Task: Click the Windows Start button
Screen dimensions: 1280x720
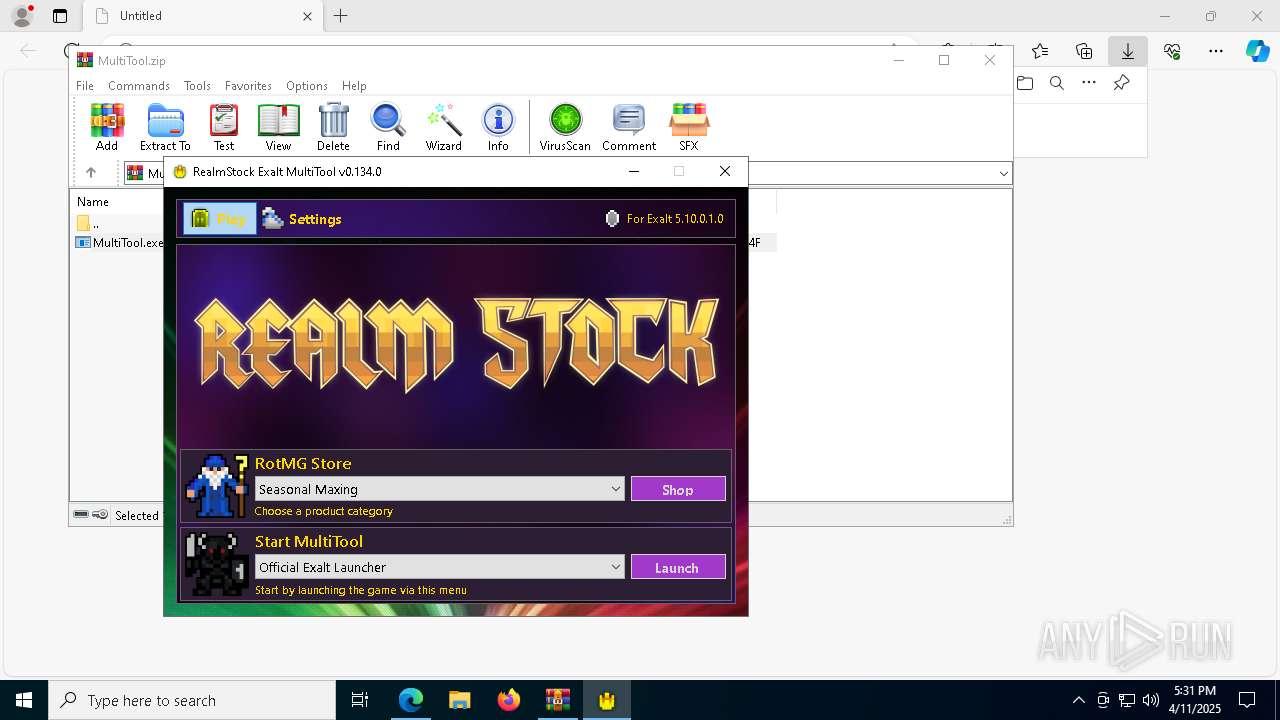Action: (24, 700)
